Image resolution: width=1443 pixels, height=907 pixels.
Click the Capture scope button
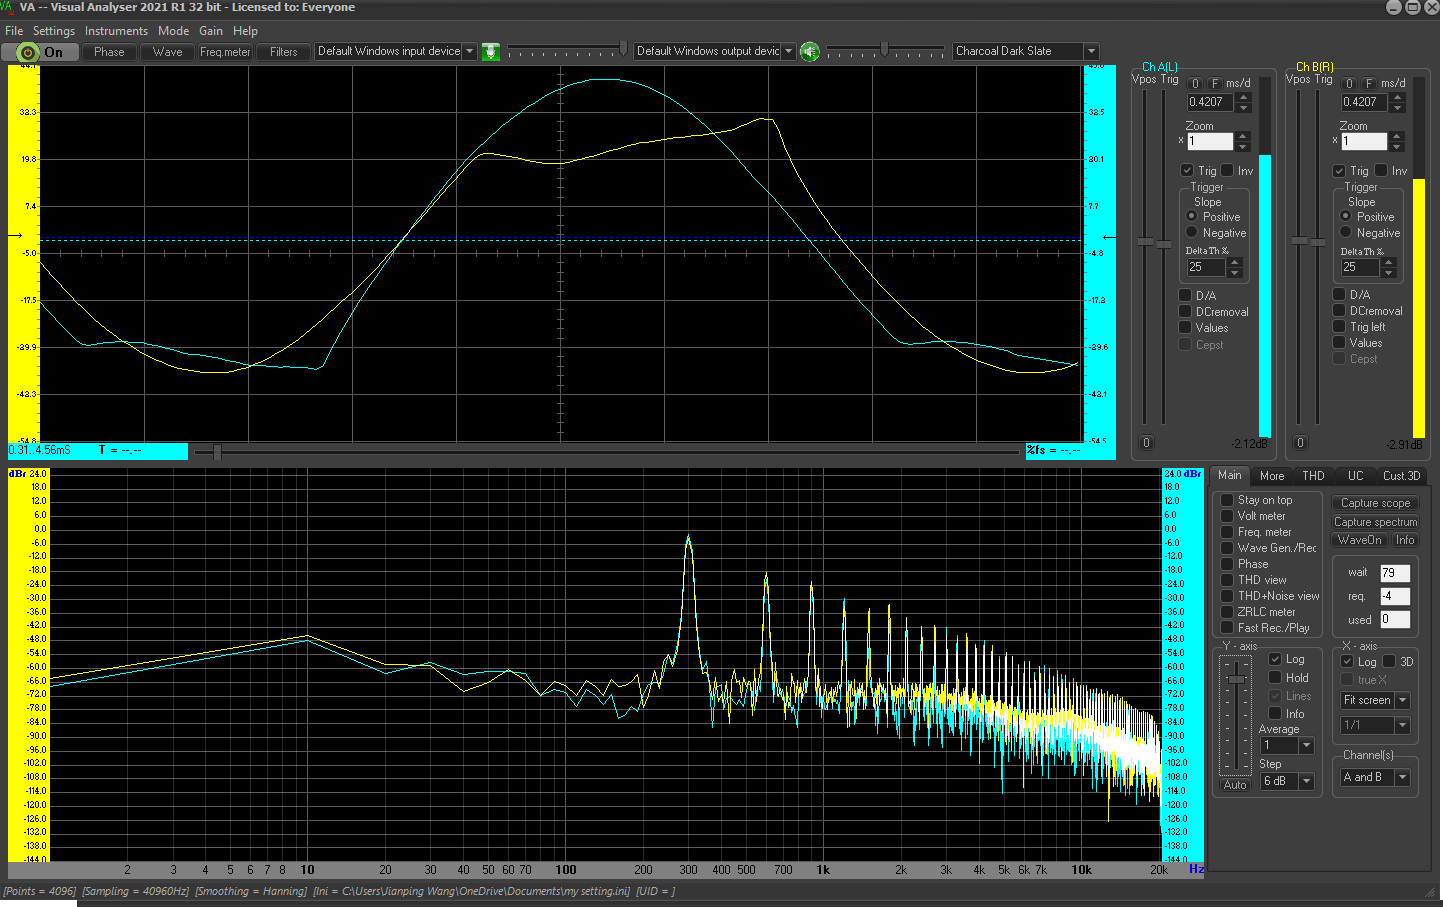pyautogui.click(x=1375, y=504)
